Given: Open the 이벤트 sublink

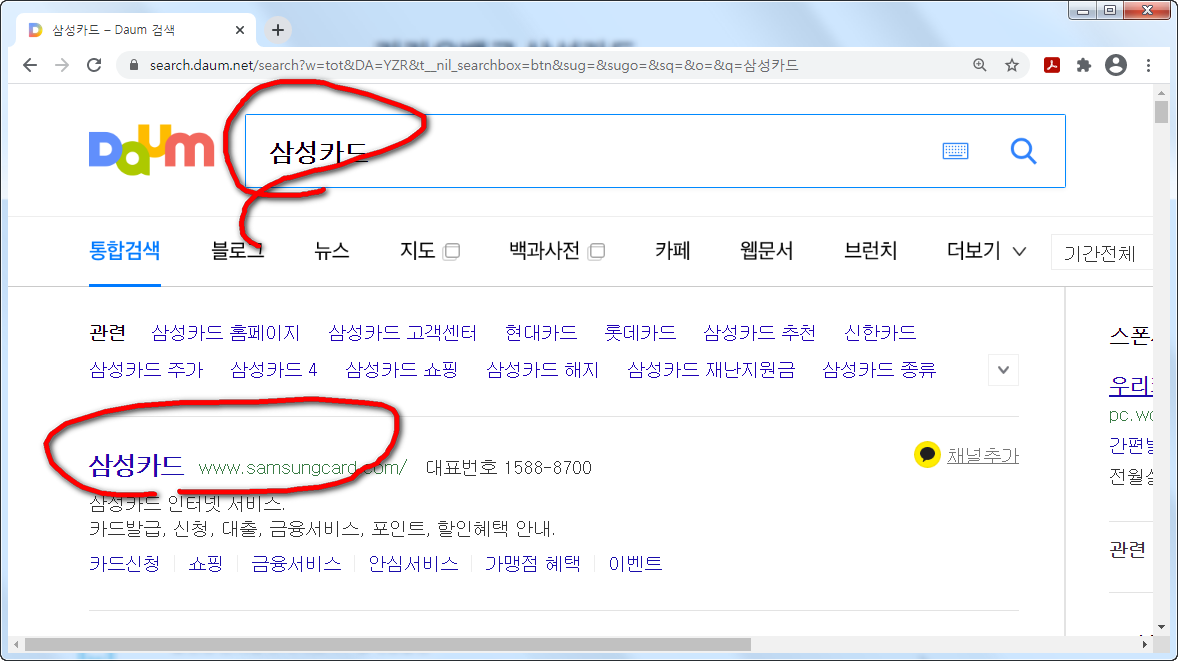Looking at the screenshot, I should point(636,563).
